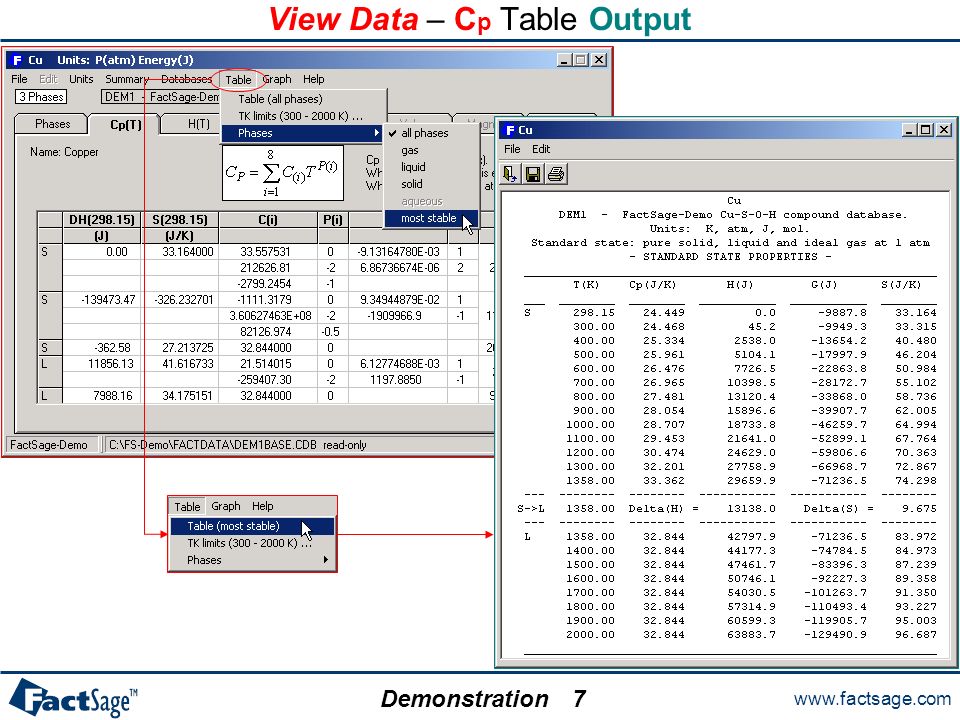Click the Cp formula box
The image size is (960, 720).
[x=282, y=173]
